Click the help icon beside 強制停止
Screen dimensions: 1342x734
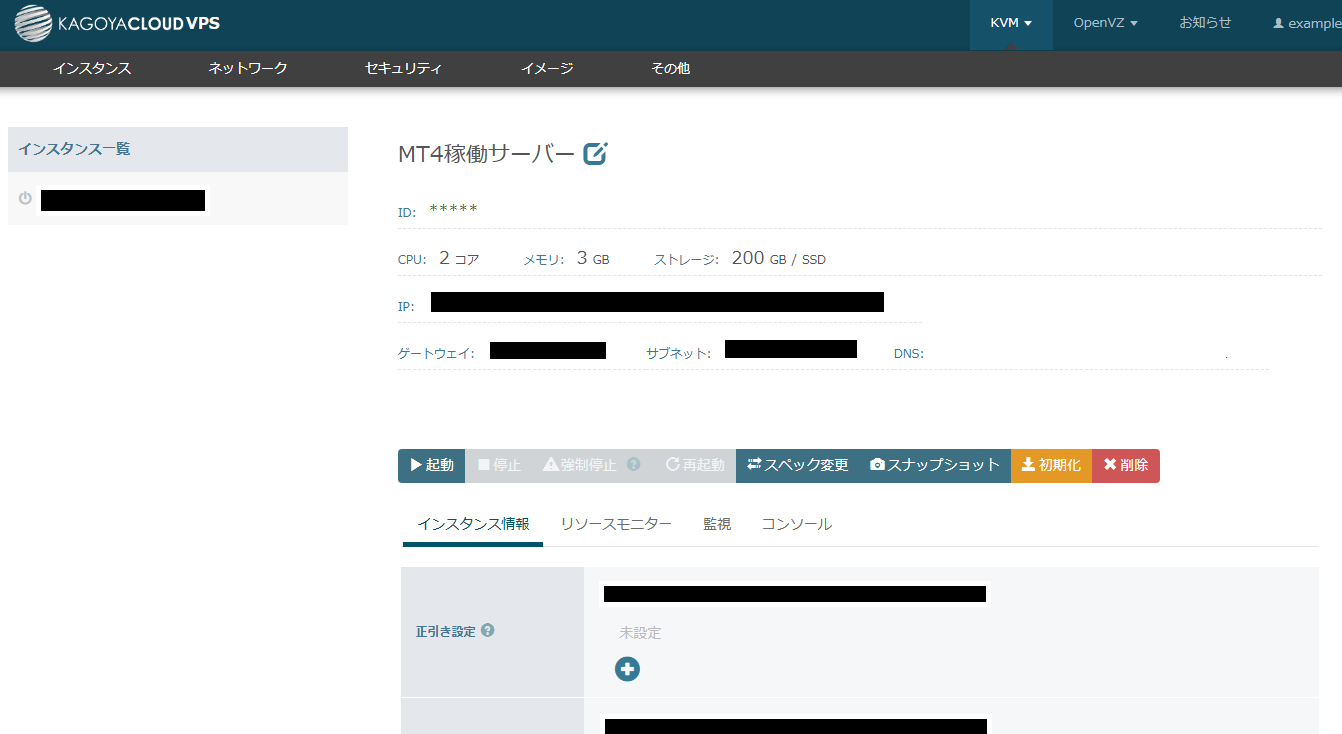(x=633, y=465)
